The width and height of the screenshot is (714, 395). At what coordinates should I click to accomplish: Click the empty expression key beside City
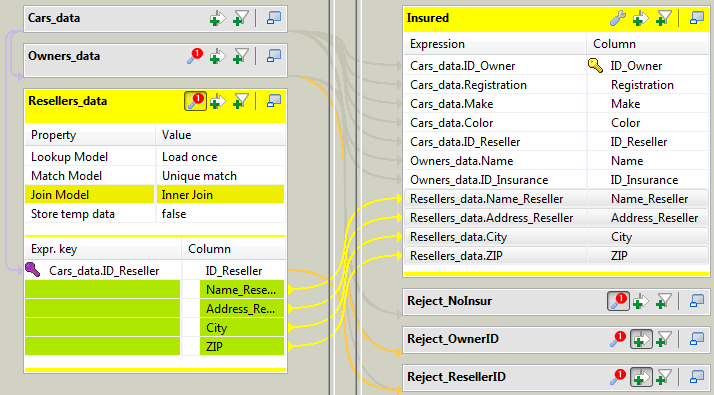click(103, 328)
